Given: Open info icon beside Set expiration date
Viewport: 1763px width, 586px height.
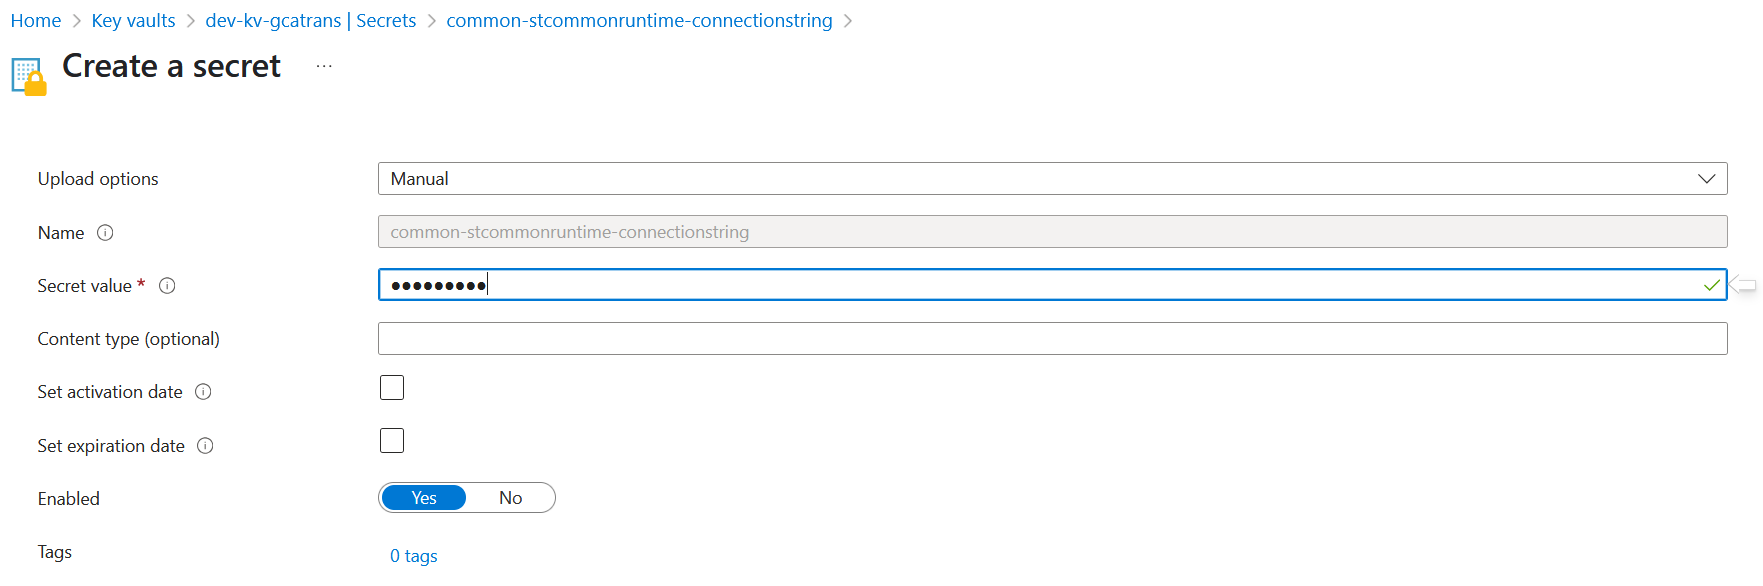Looking at the screenshot, I should pos(205,446).
